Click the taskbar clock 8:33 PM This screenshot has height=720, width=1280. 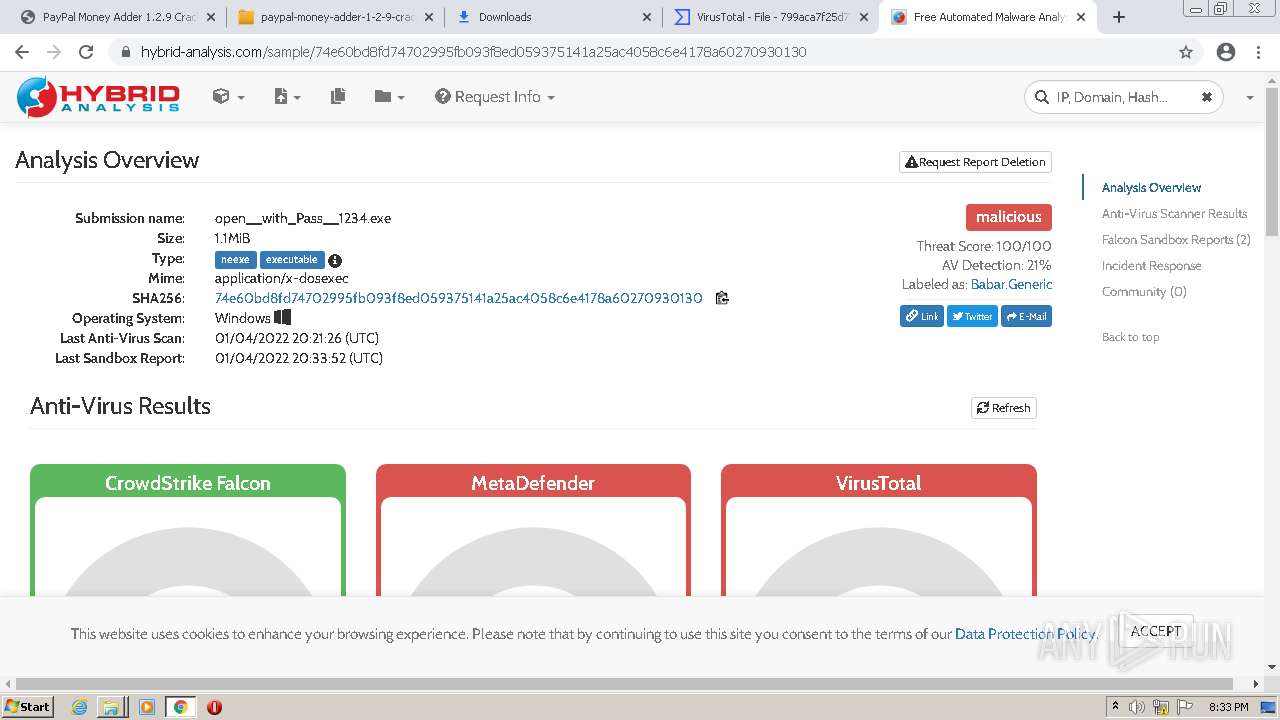pos(1228,707)
